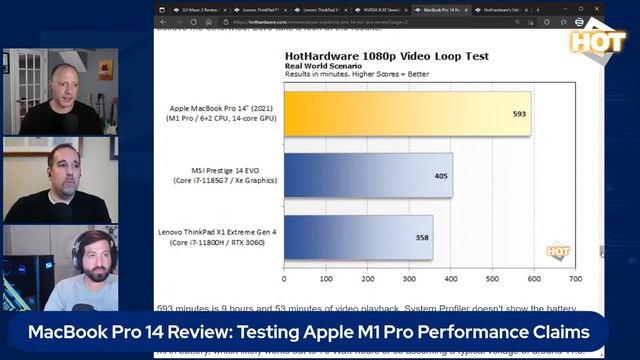This screenshot has height=360, width=640.
Task: Click the axis label 700
Action: pyautogui.click(x=576, y=279)
